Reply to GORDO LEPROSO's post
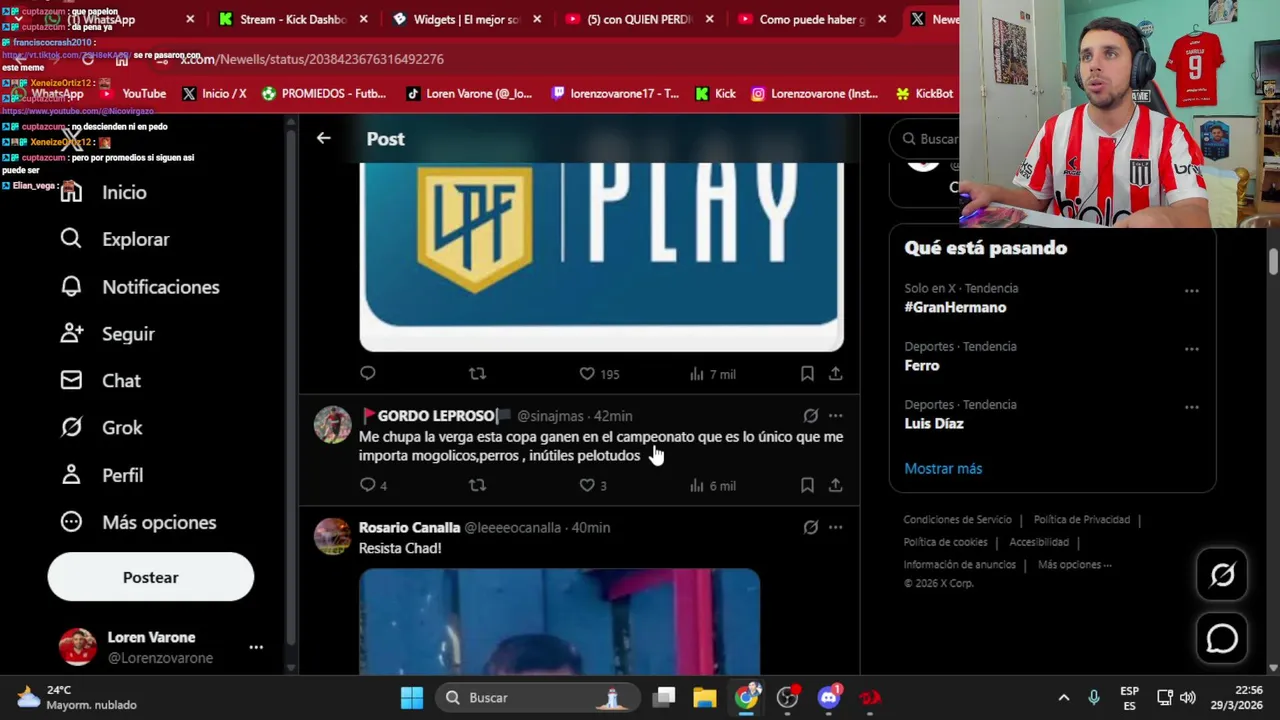The image size is (1280, 720). pyautogui.click(x=373, y=485)
